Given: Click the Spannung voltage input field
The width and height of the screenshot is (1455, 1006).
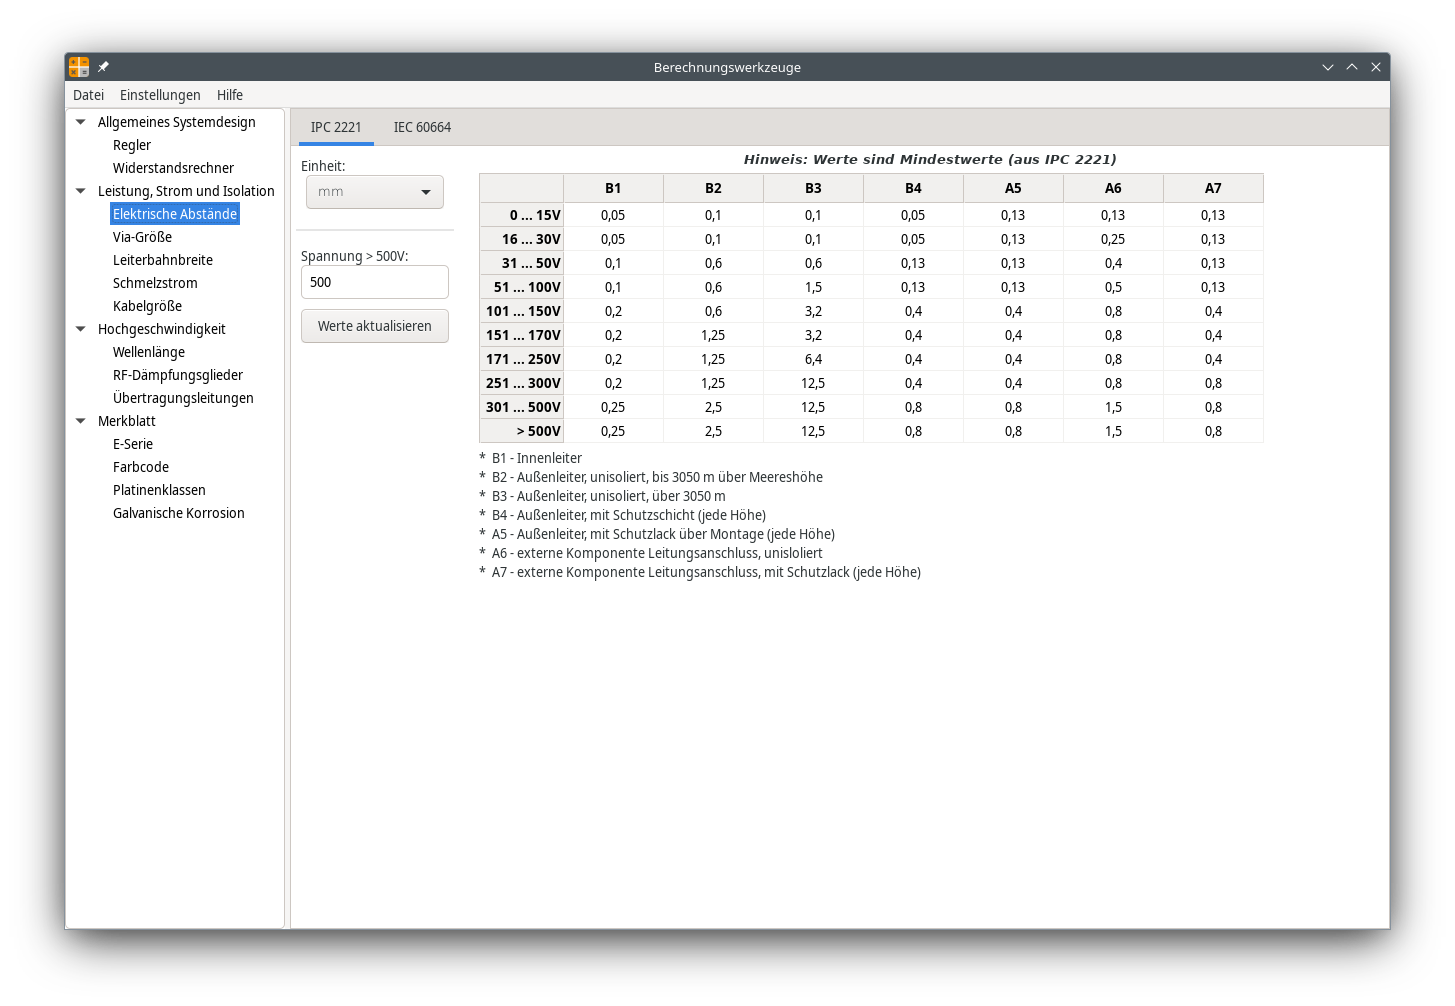Looking at the screenshot, I should (x=375, y=282).
